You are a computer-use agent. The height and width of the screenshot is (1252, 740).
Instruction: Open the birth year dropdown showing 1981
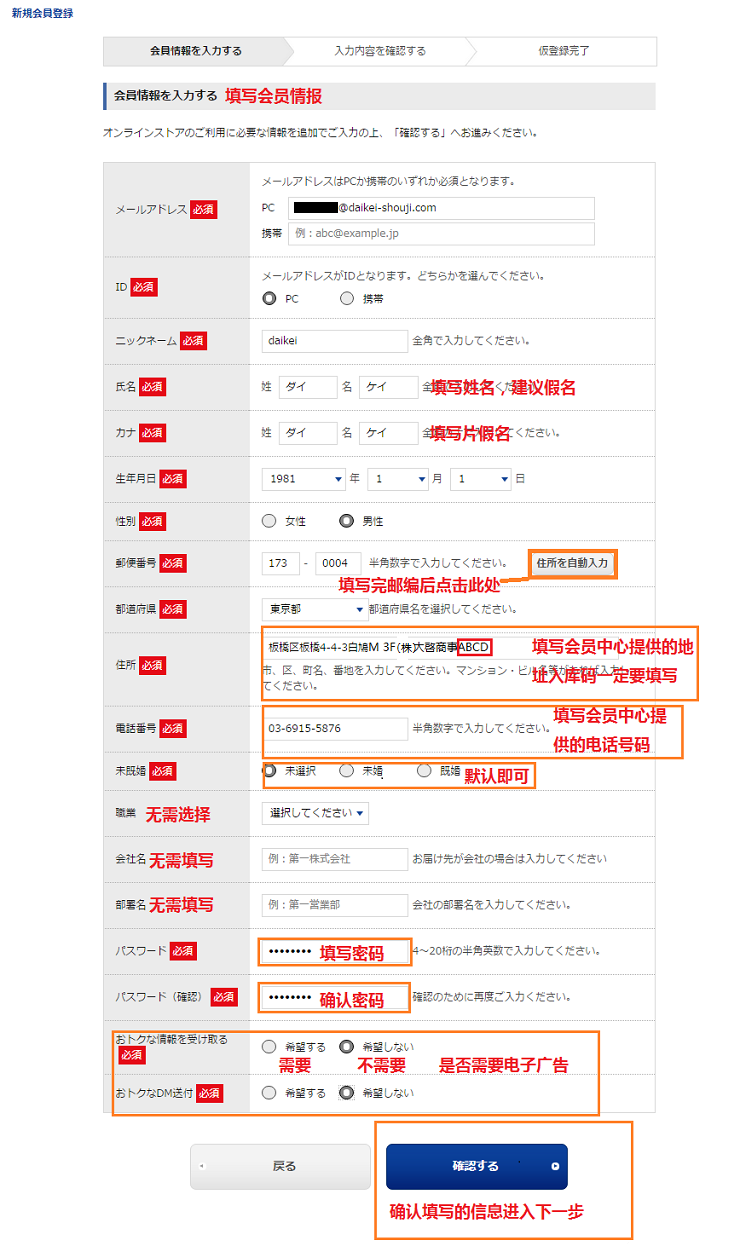[x=304, y=479]
